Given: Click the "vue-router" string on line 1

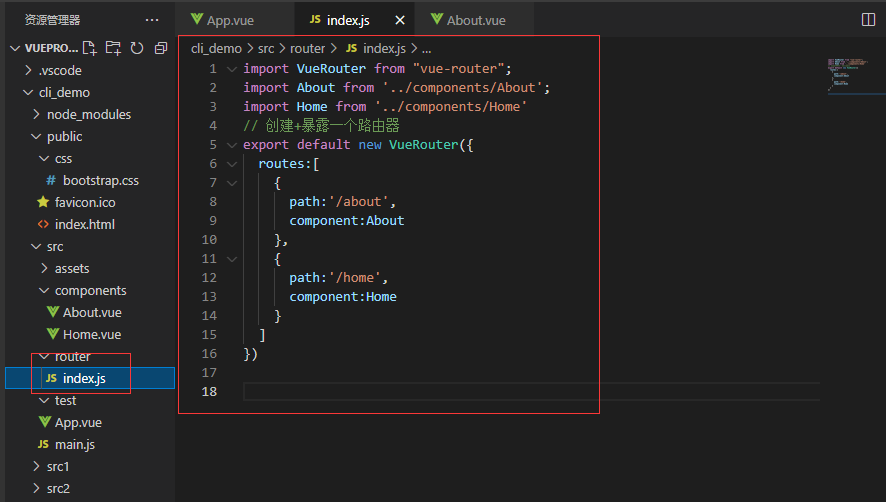Looking at the screenshot, I should (458, 68).
